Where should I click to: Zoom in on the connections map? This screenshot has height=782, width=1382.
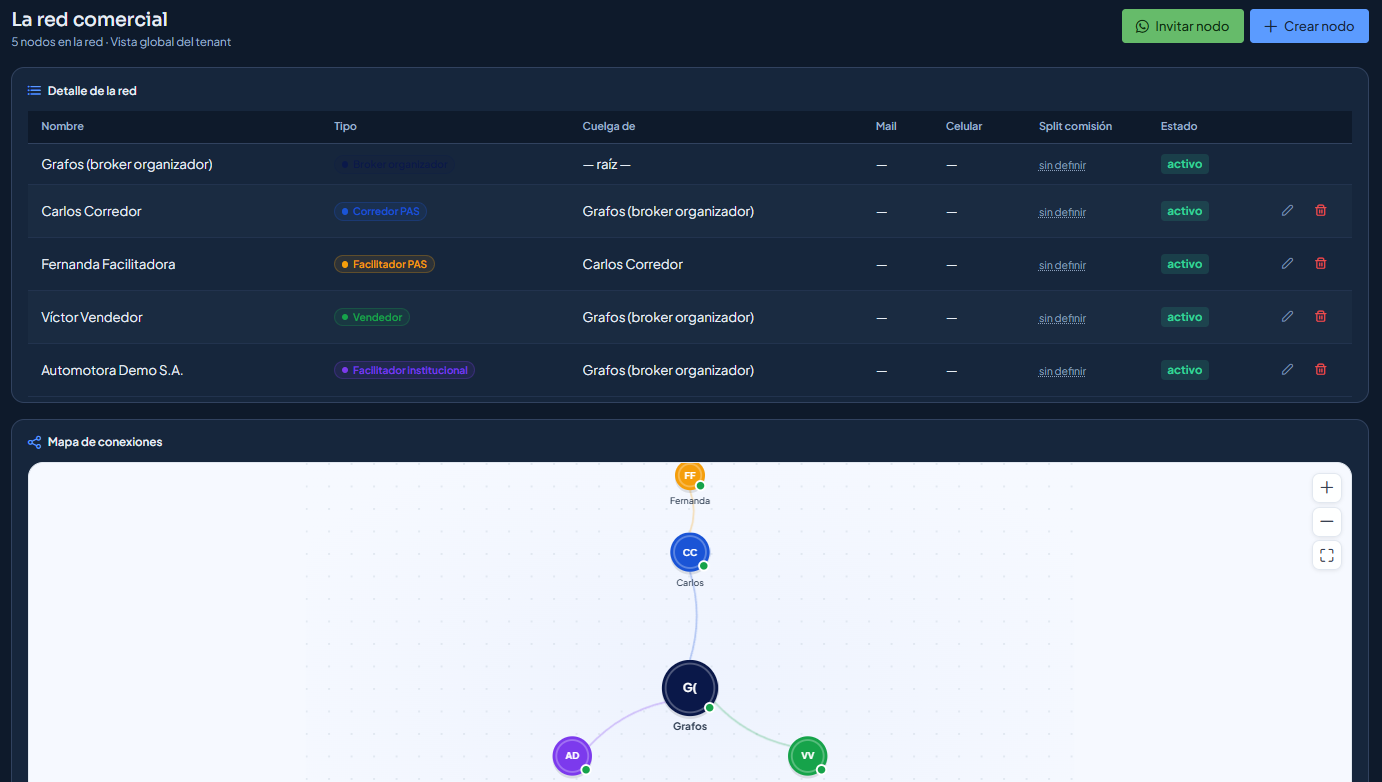tap(1327, 488)
